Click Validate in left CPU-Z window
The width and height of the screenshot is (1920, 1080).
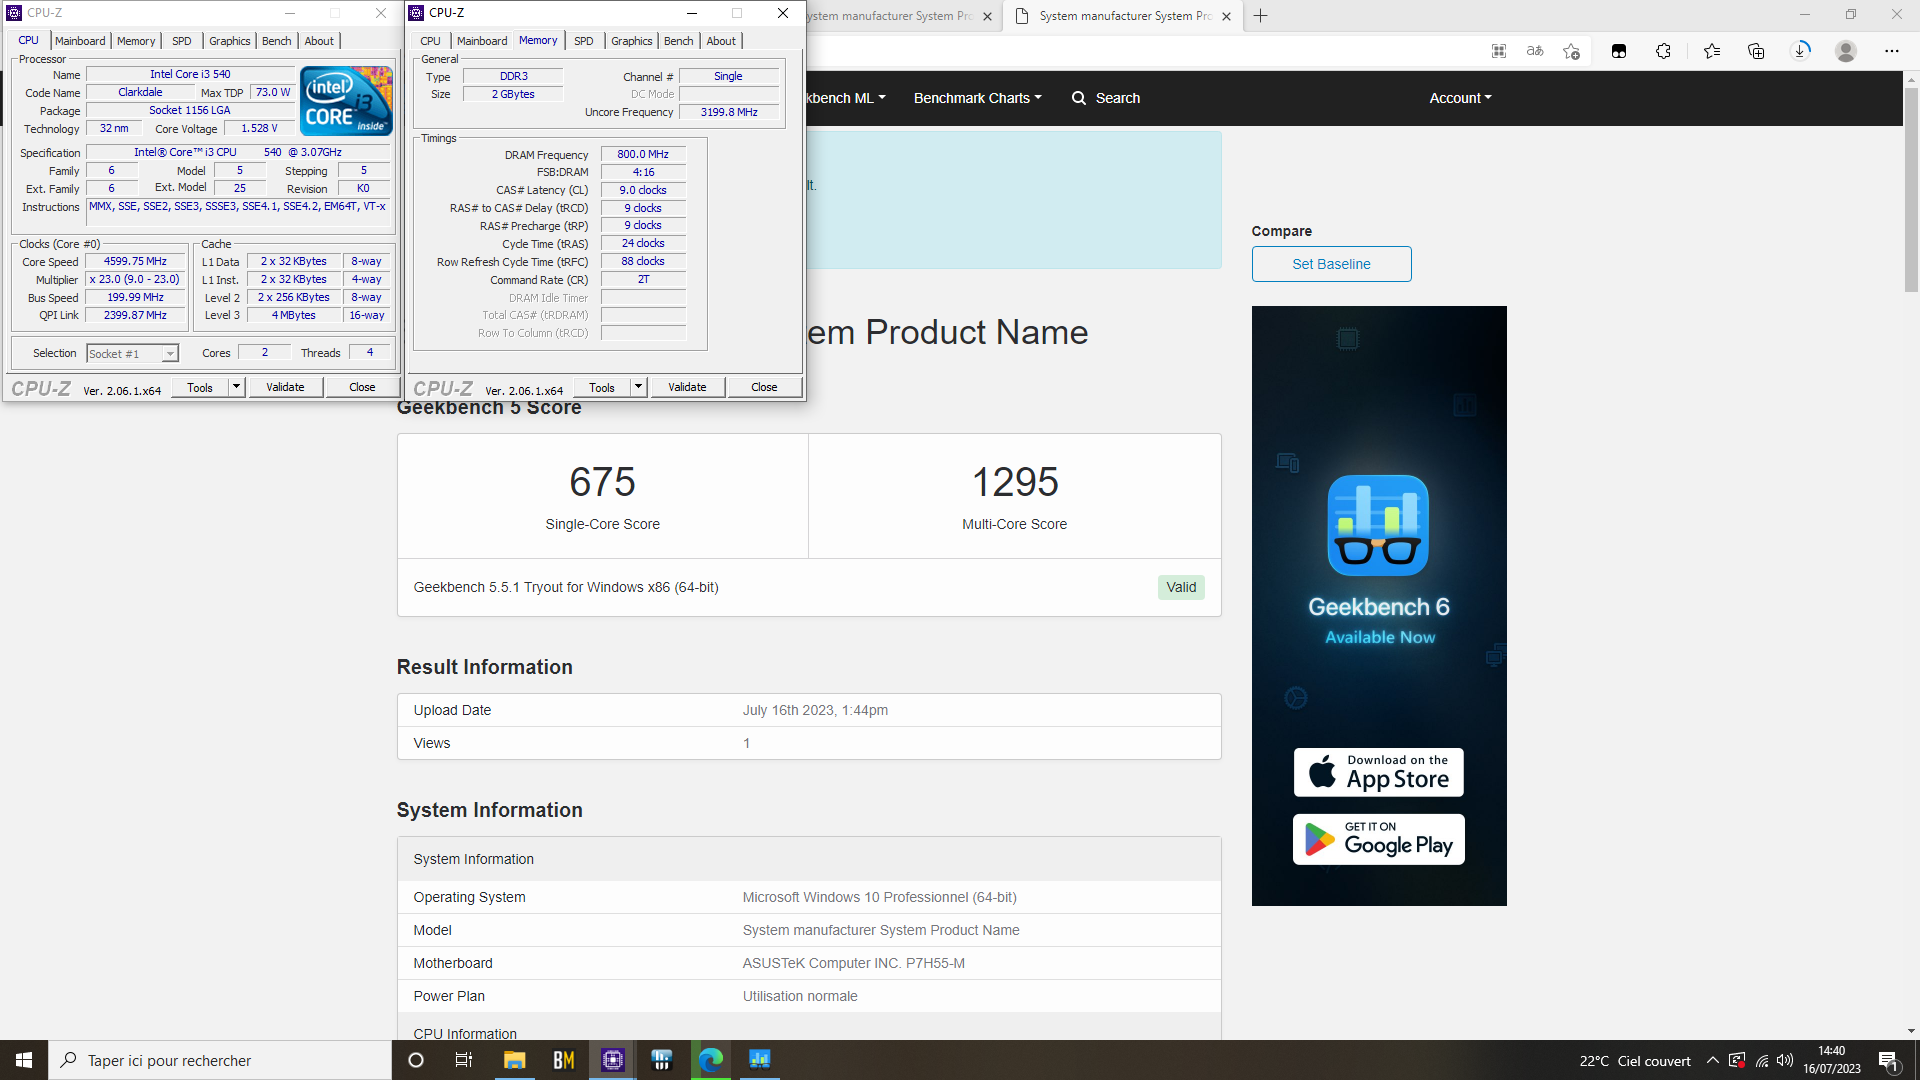click(x=285, y=387)
